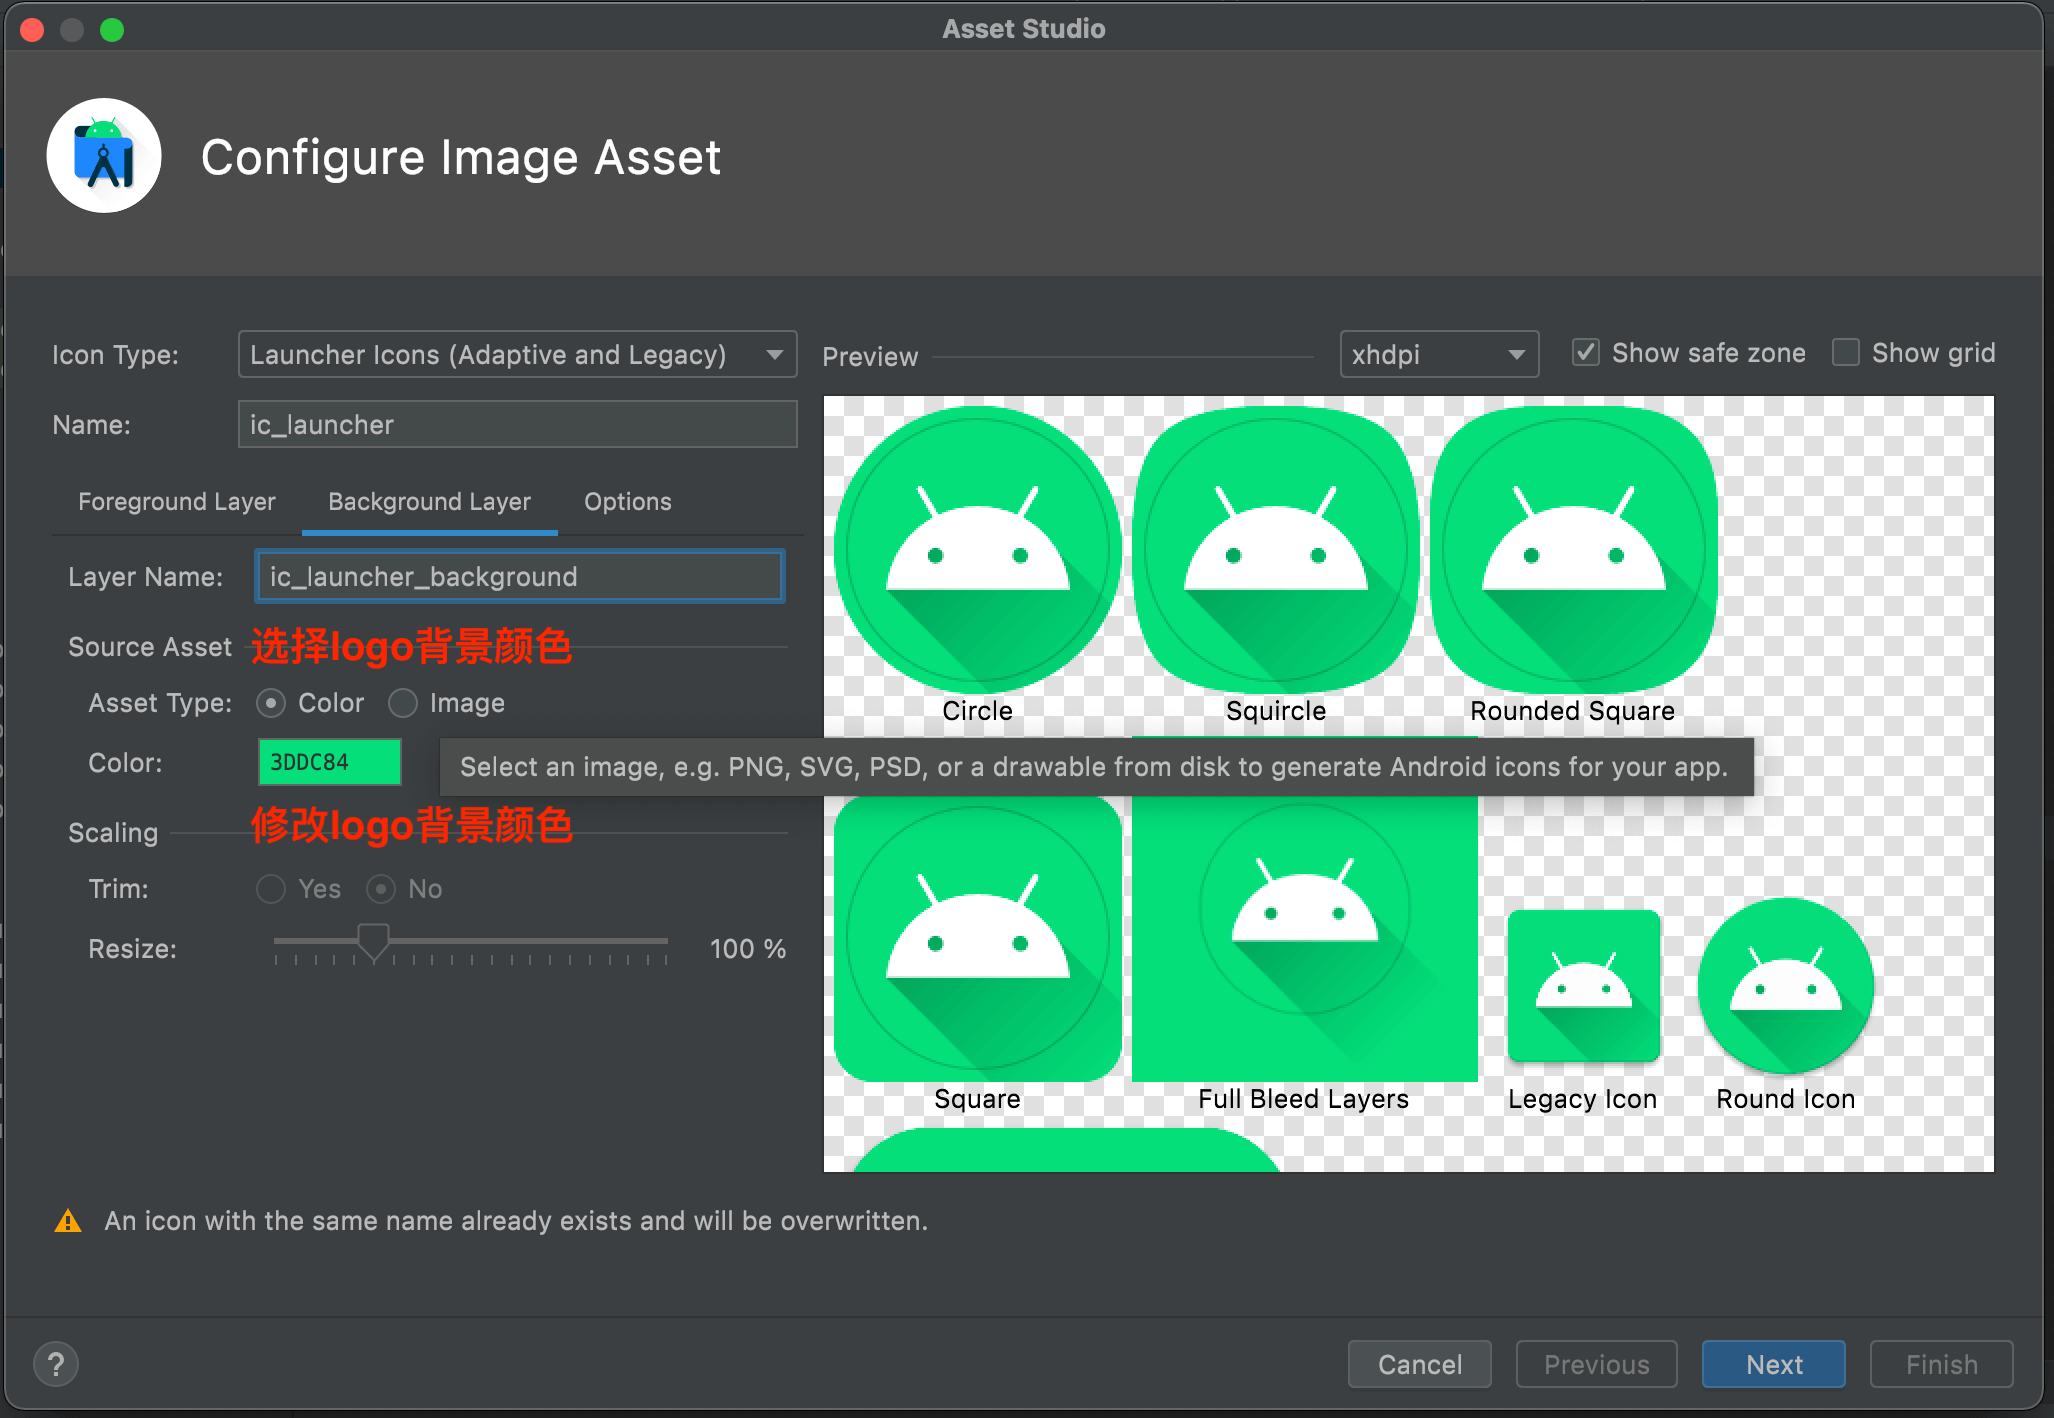This screenshot has height=1418, width=2054.
Task: Open the 3DDC84 color swatch picker
Action: (330, 762)
